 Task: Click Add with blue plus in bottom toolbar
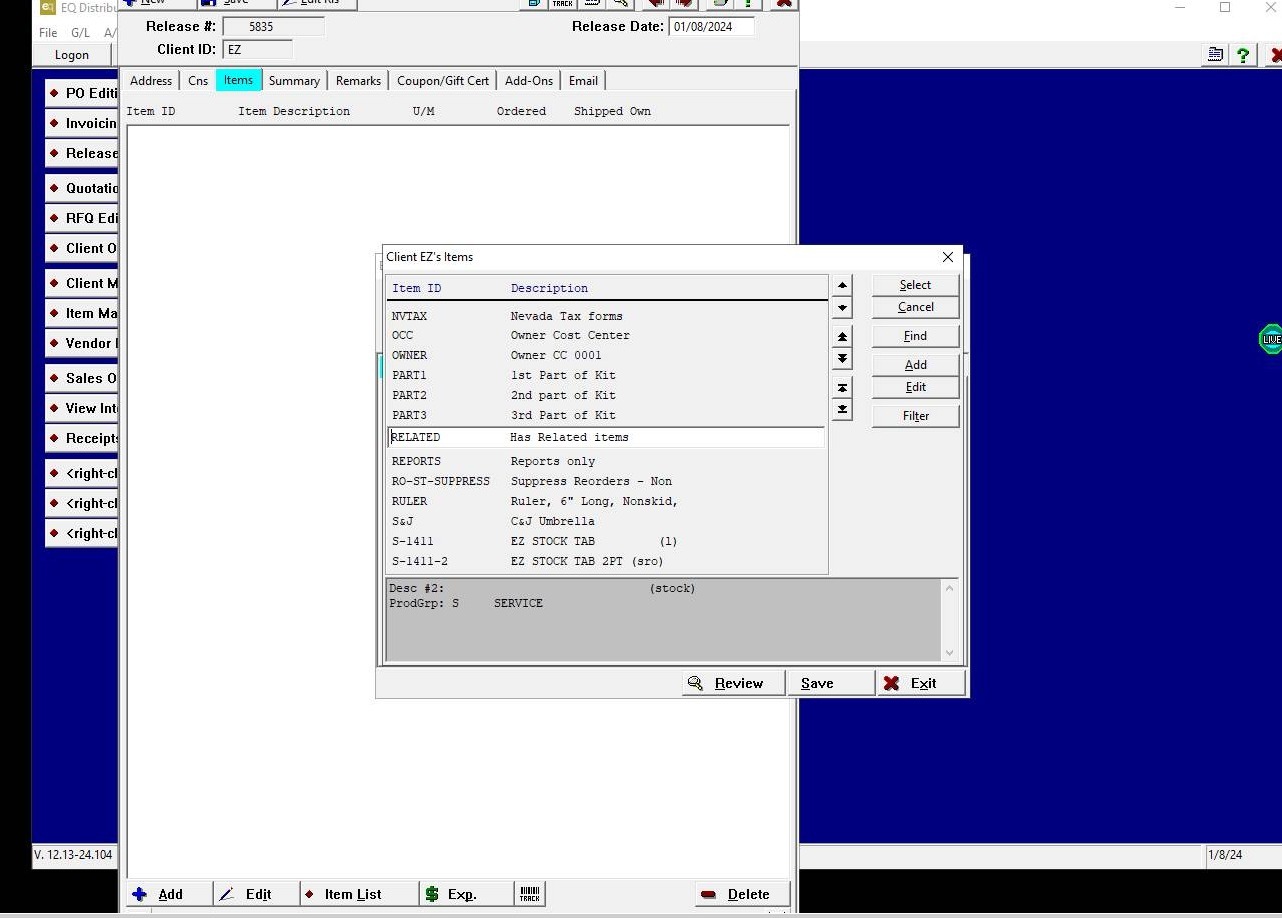pos(170,894)
